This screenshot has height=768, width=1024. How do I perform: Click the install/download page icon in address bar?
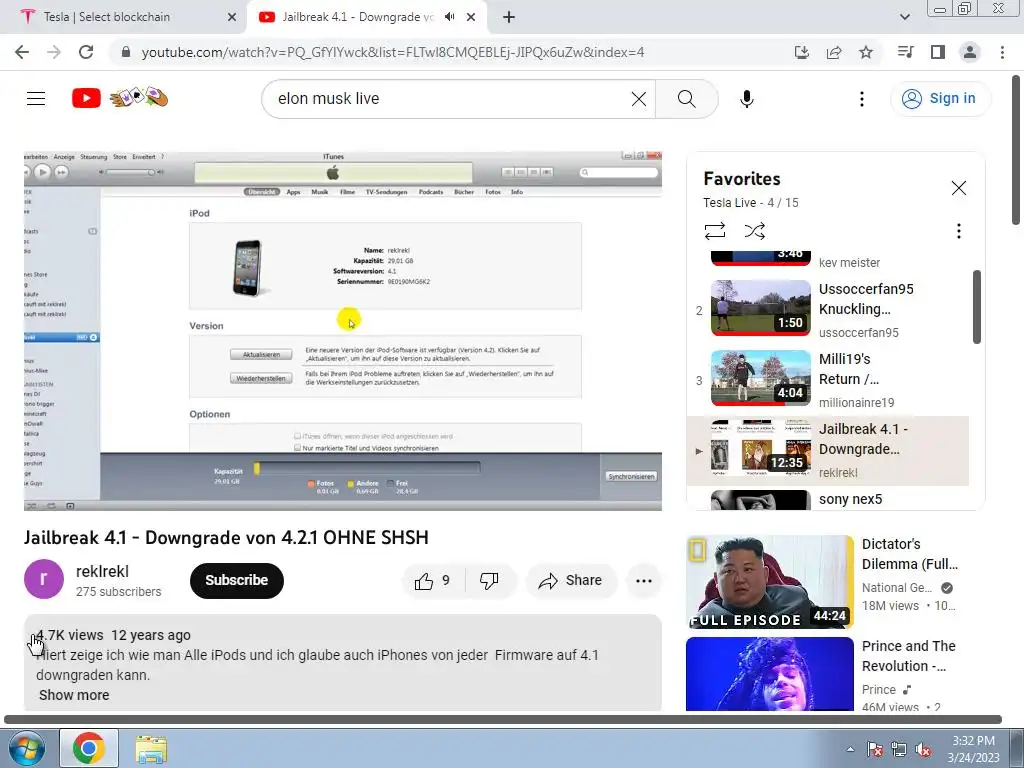pyautogui.click(x=802, y=52)
